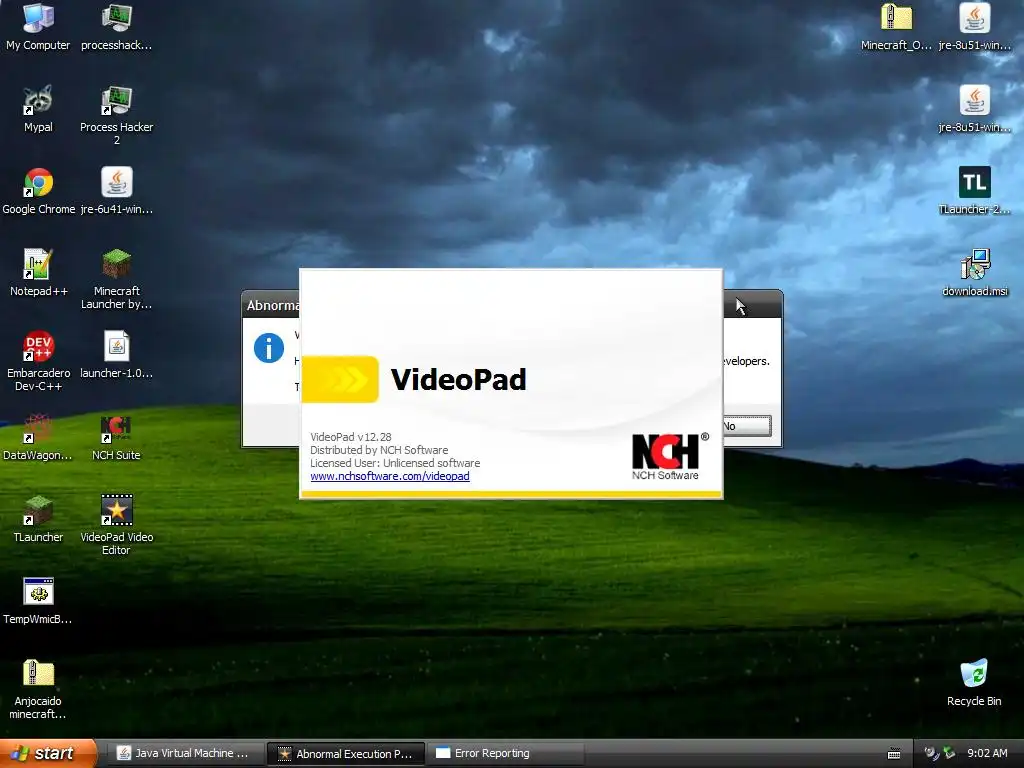This screenshot has height=768, width=1024.
Task: Select TLauncher-2... installer TL icon
Action: (x=974, y=191)
